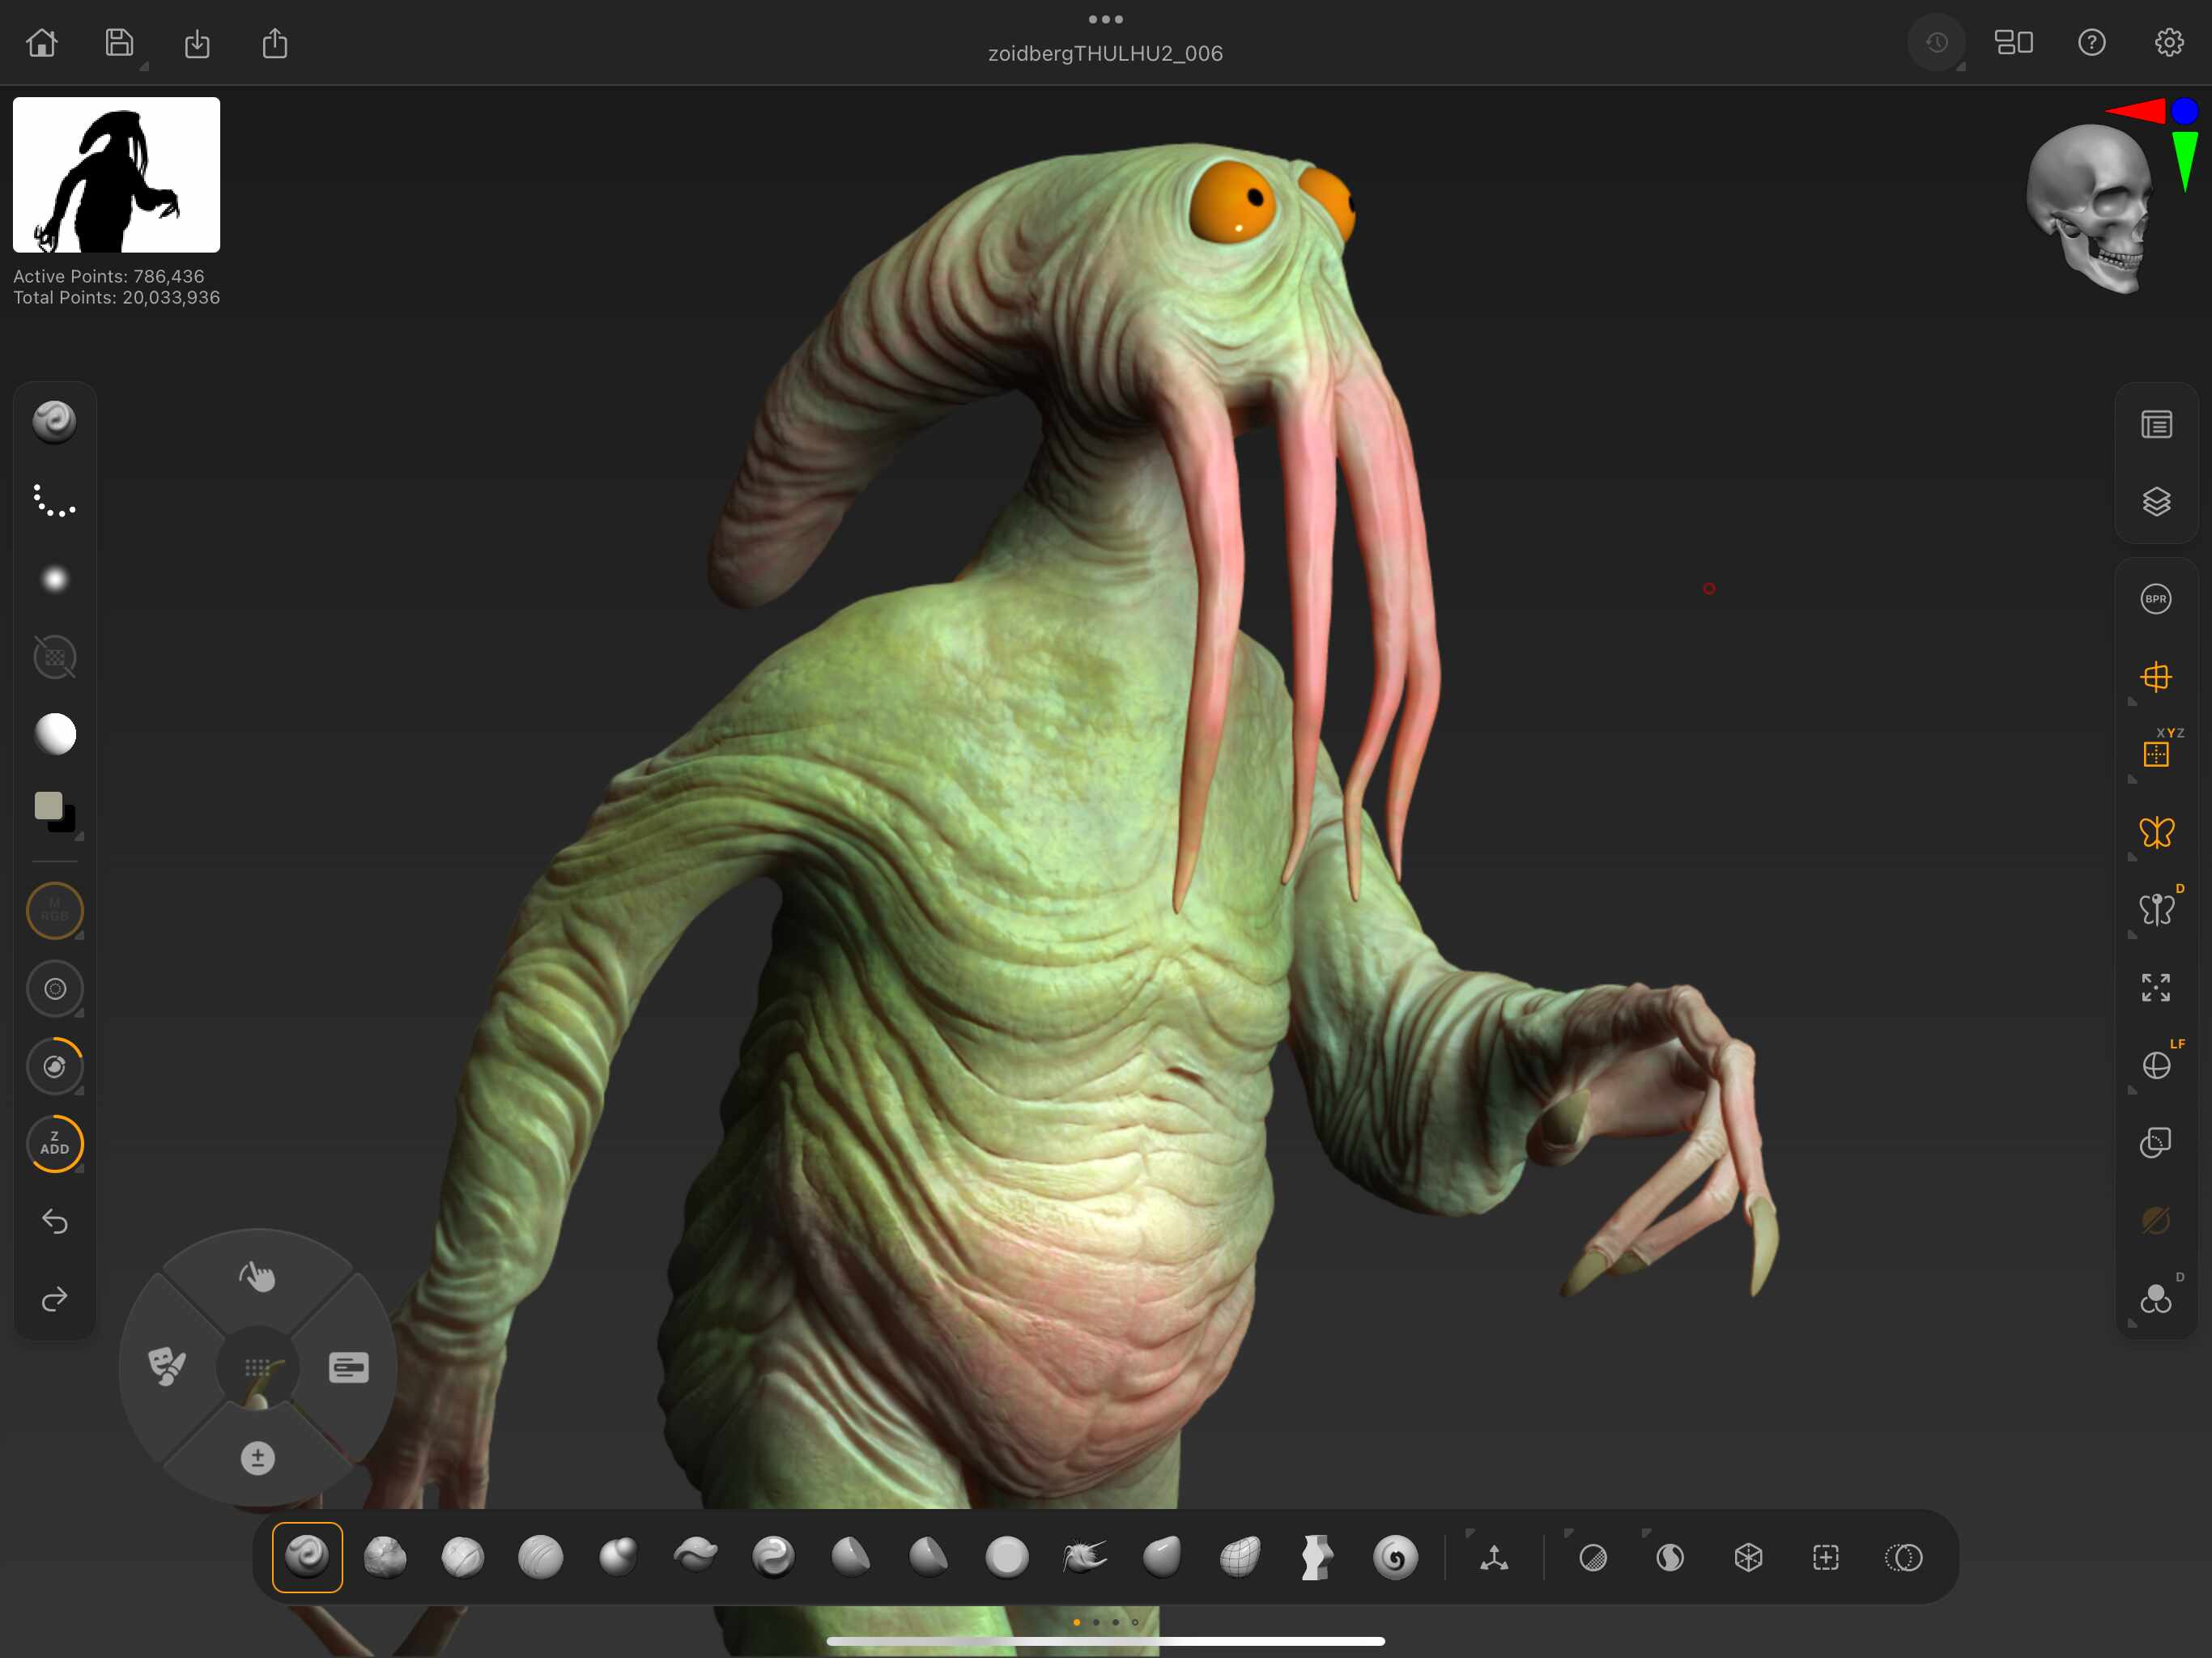Expand the Save options triangle

point(144,67)
